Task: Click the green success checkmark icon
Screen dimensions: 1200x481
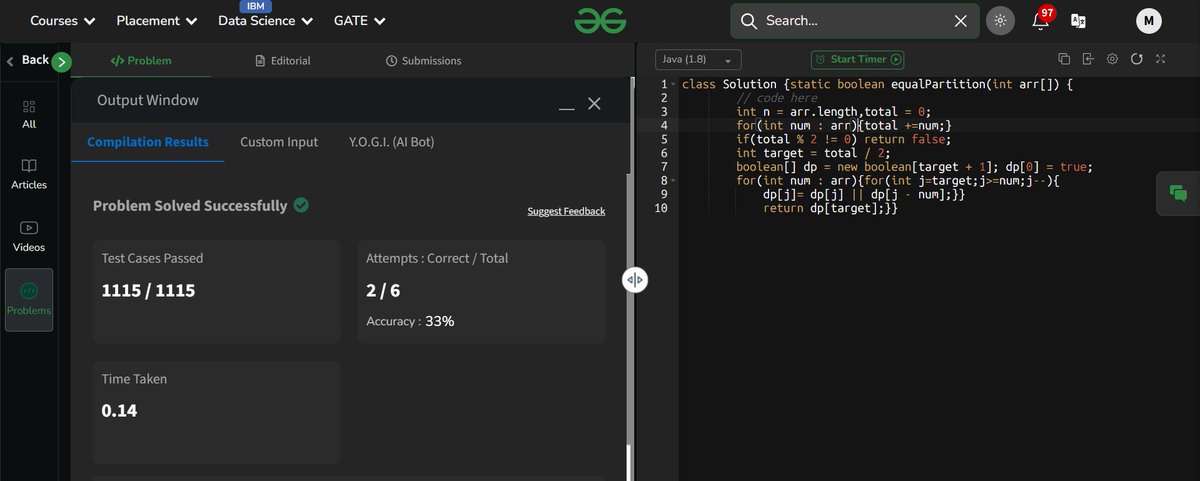Action: click(301, 205)
